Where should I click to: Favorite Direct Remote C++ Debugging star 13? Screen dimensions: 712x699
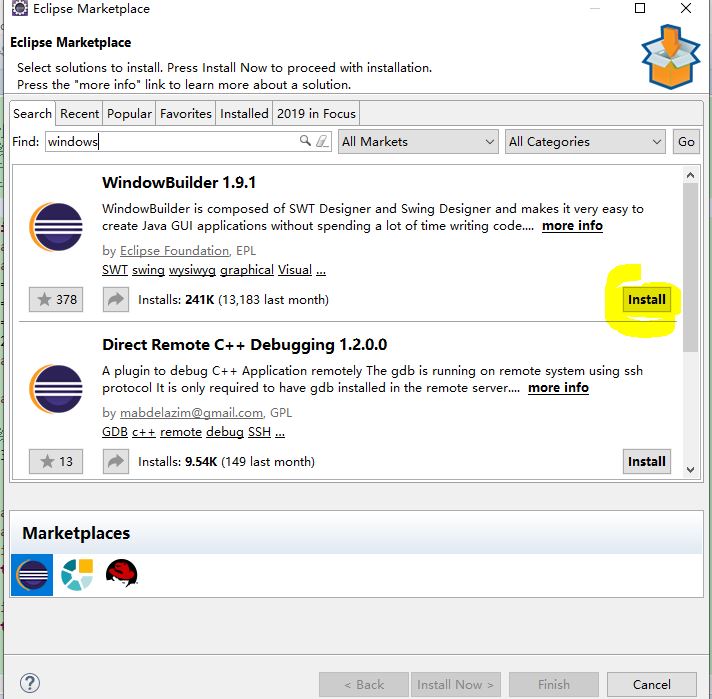(x=56, y=461)
